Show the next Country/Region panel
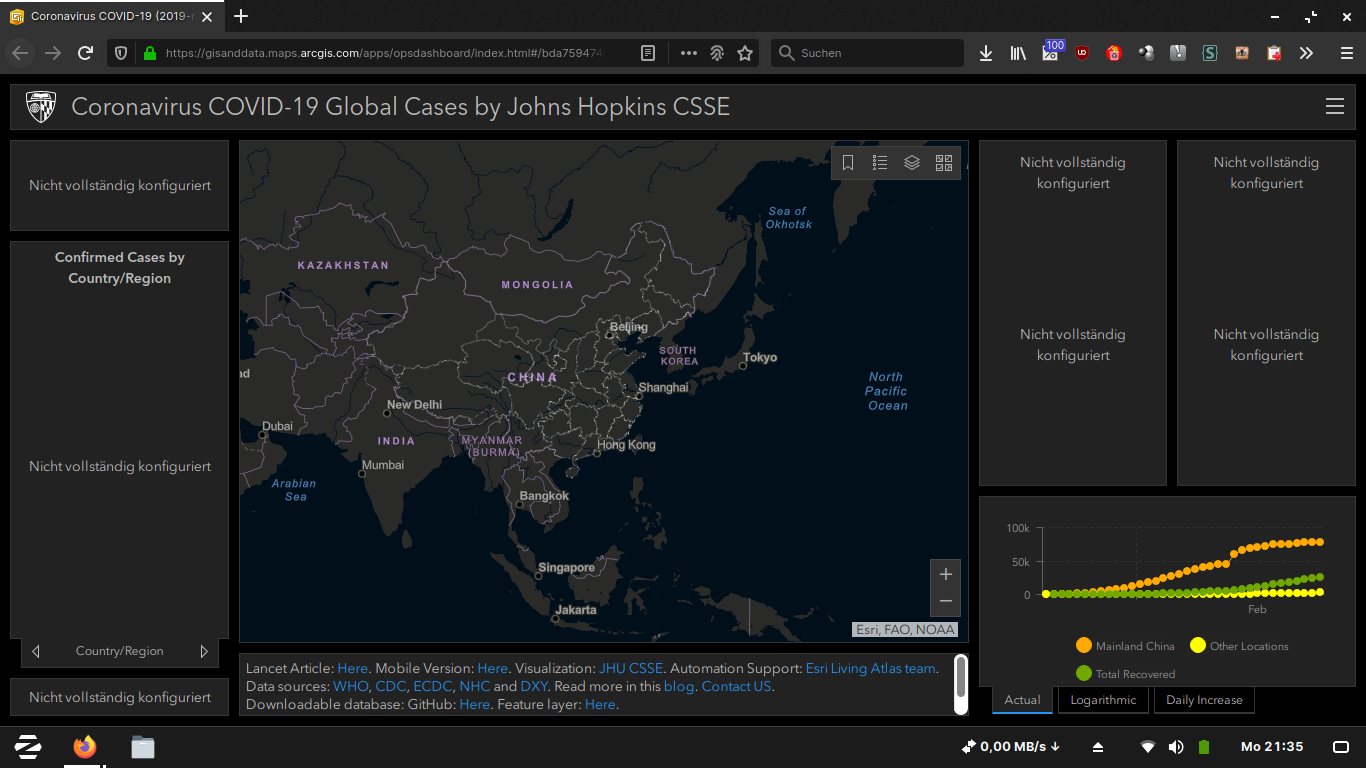1366x768 pixels. click(204, 651)
